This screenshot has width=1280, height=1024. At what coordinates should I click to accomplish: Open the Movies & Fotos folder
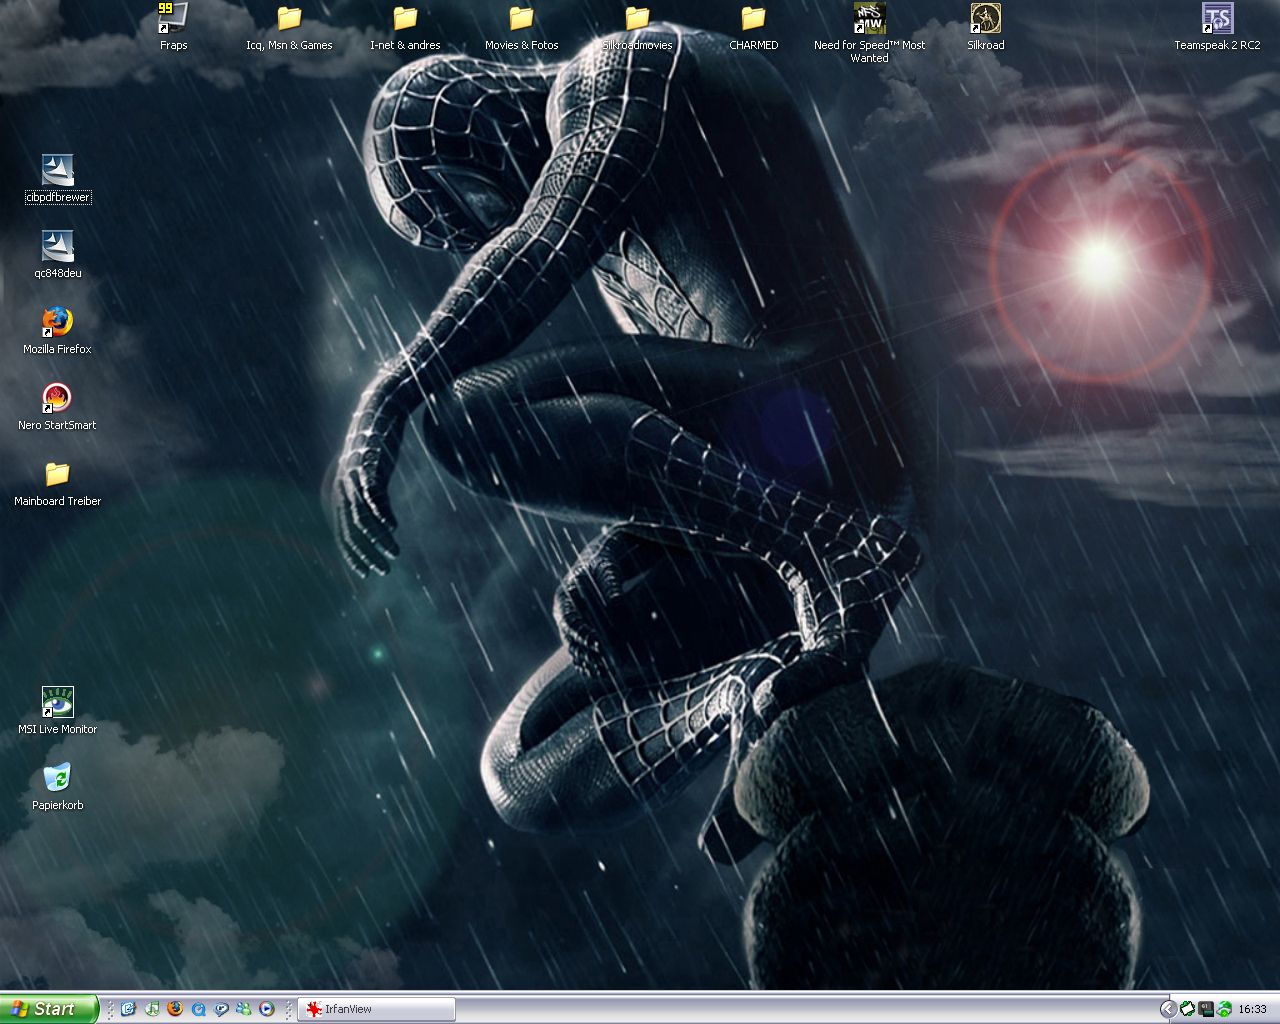(x=521, y=19)
